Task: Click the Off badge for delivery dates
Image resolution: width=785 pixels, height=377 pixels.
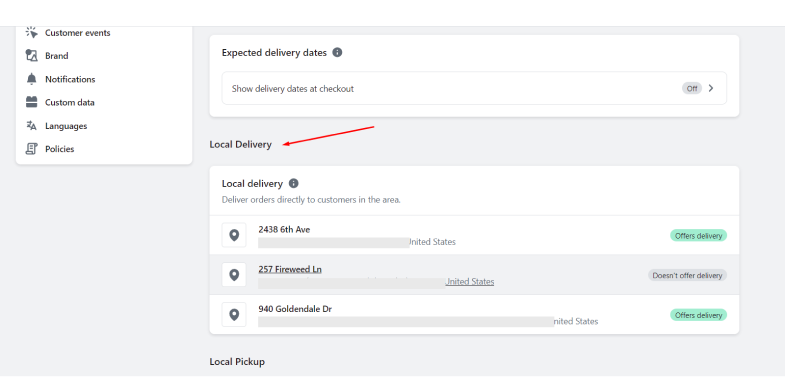Action: (x=691, y=89)
